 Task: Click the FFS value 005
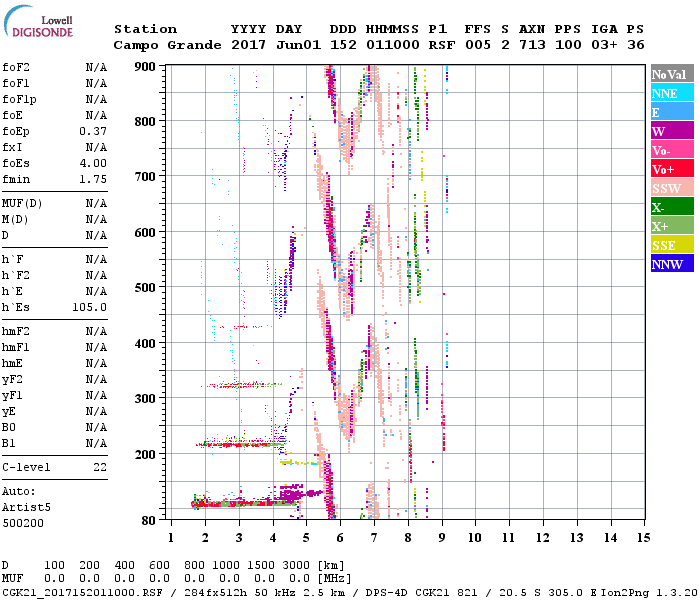(x=478, y=45)
